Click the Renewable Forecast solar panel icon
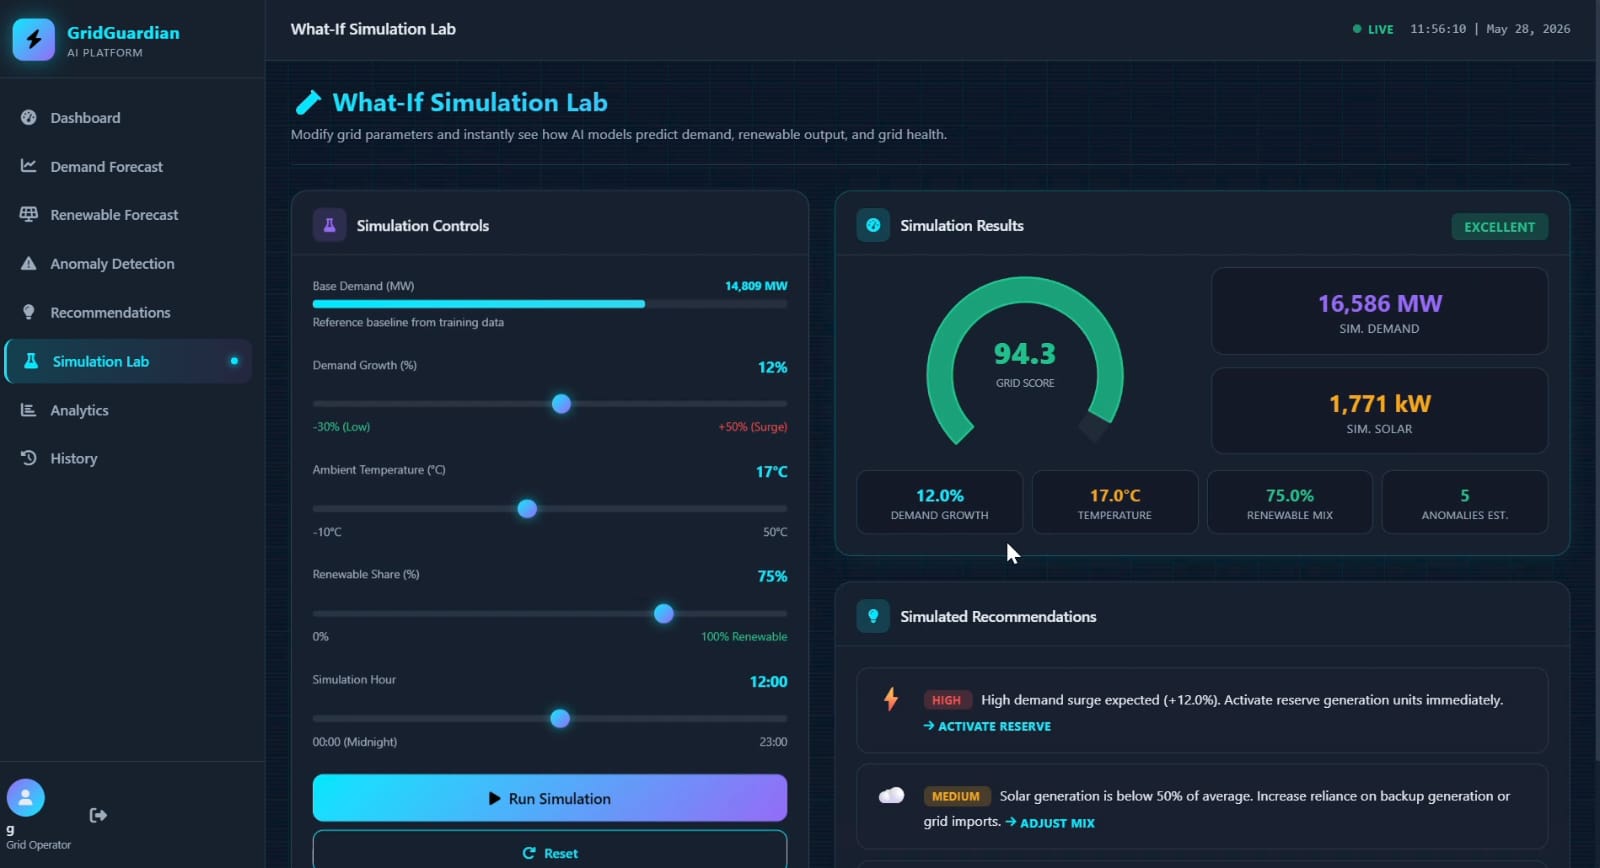 coord(29,214)
